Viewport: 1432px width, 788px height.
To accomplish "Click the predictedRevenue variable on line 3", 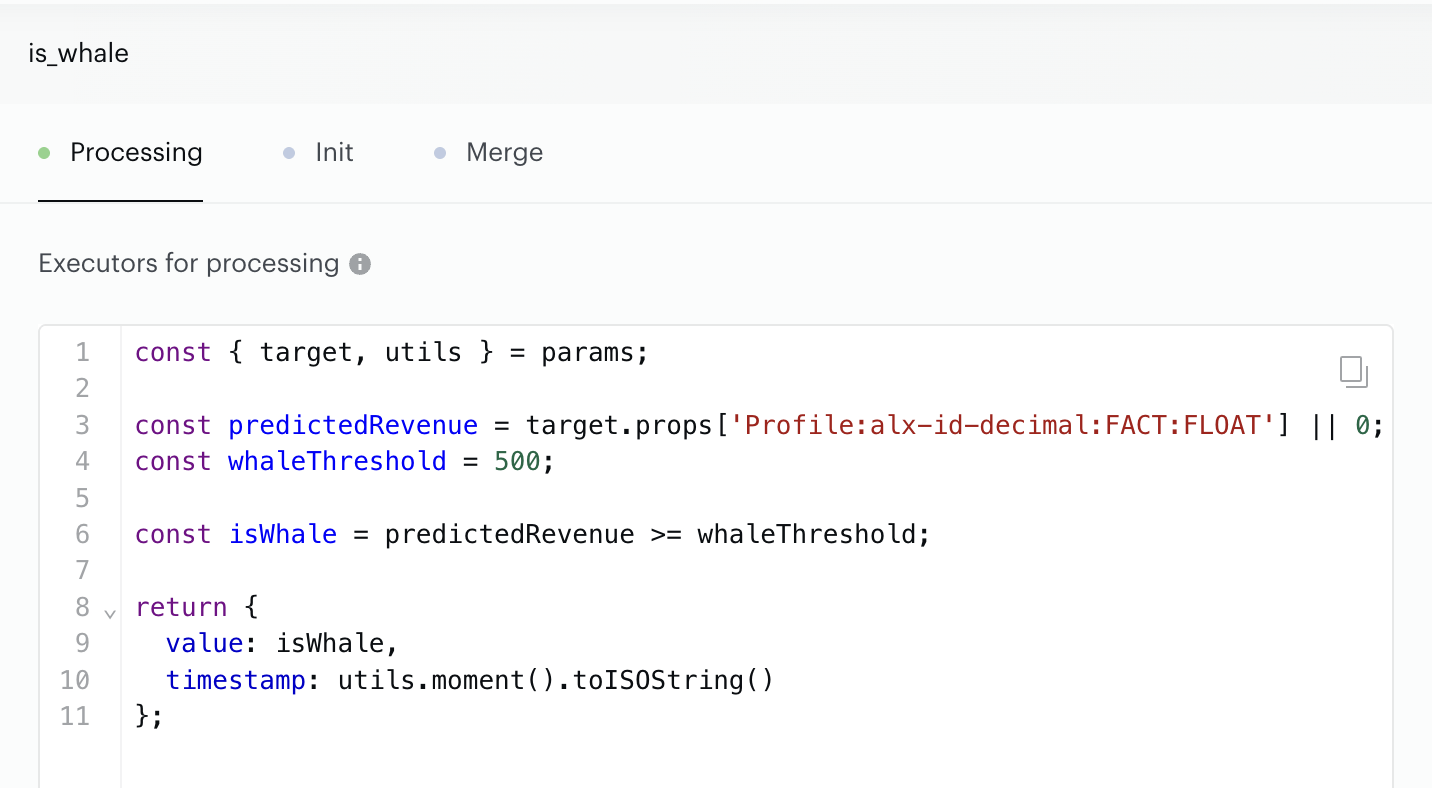I will (x=353, y=425).
